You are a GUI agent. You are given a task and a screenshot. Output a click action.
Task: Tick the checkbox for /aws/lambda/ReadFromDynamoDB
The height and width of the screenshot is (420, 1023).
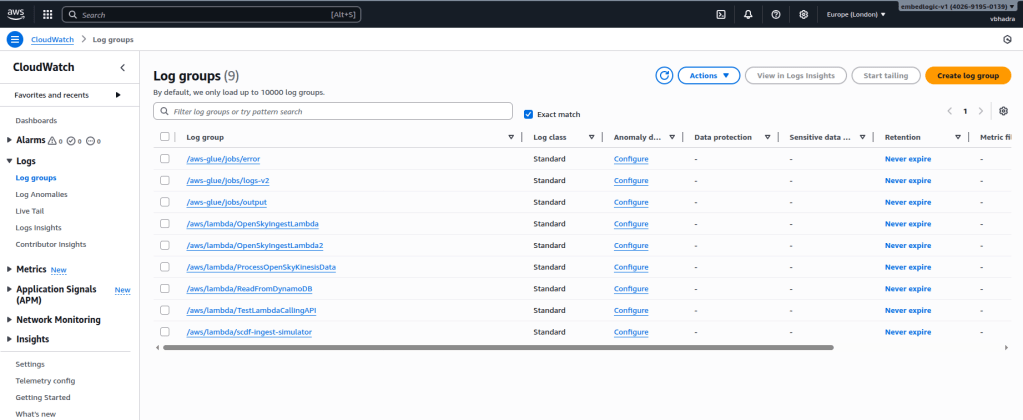coord(165,289)
